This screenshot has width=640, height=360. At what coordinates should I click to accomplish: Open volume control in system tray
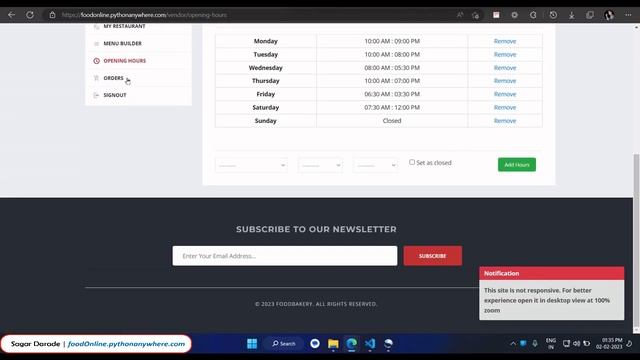point(576,344)
